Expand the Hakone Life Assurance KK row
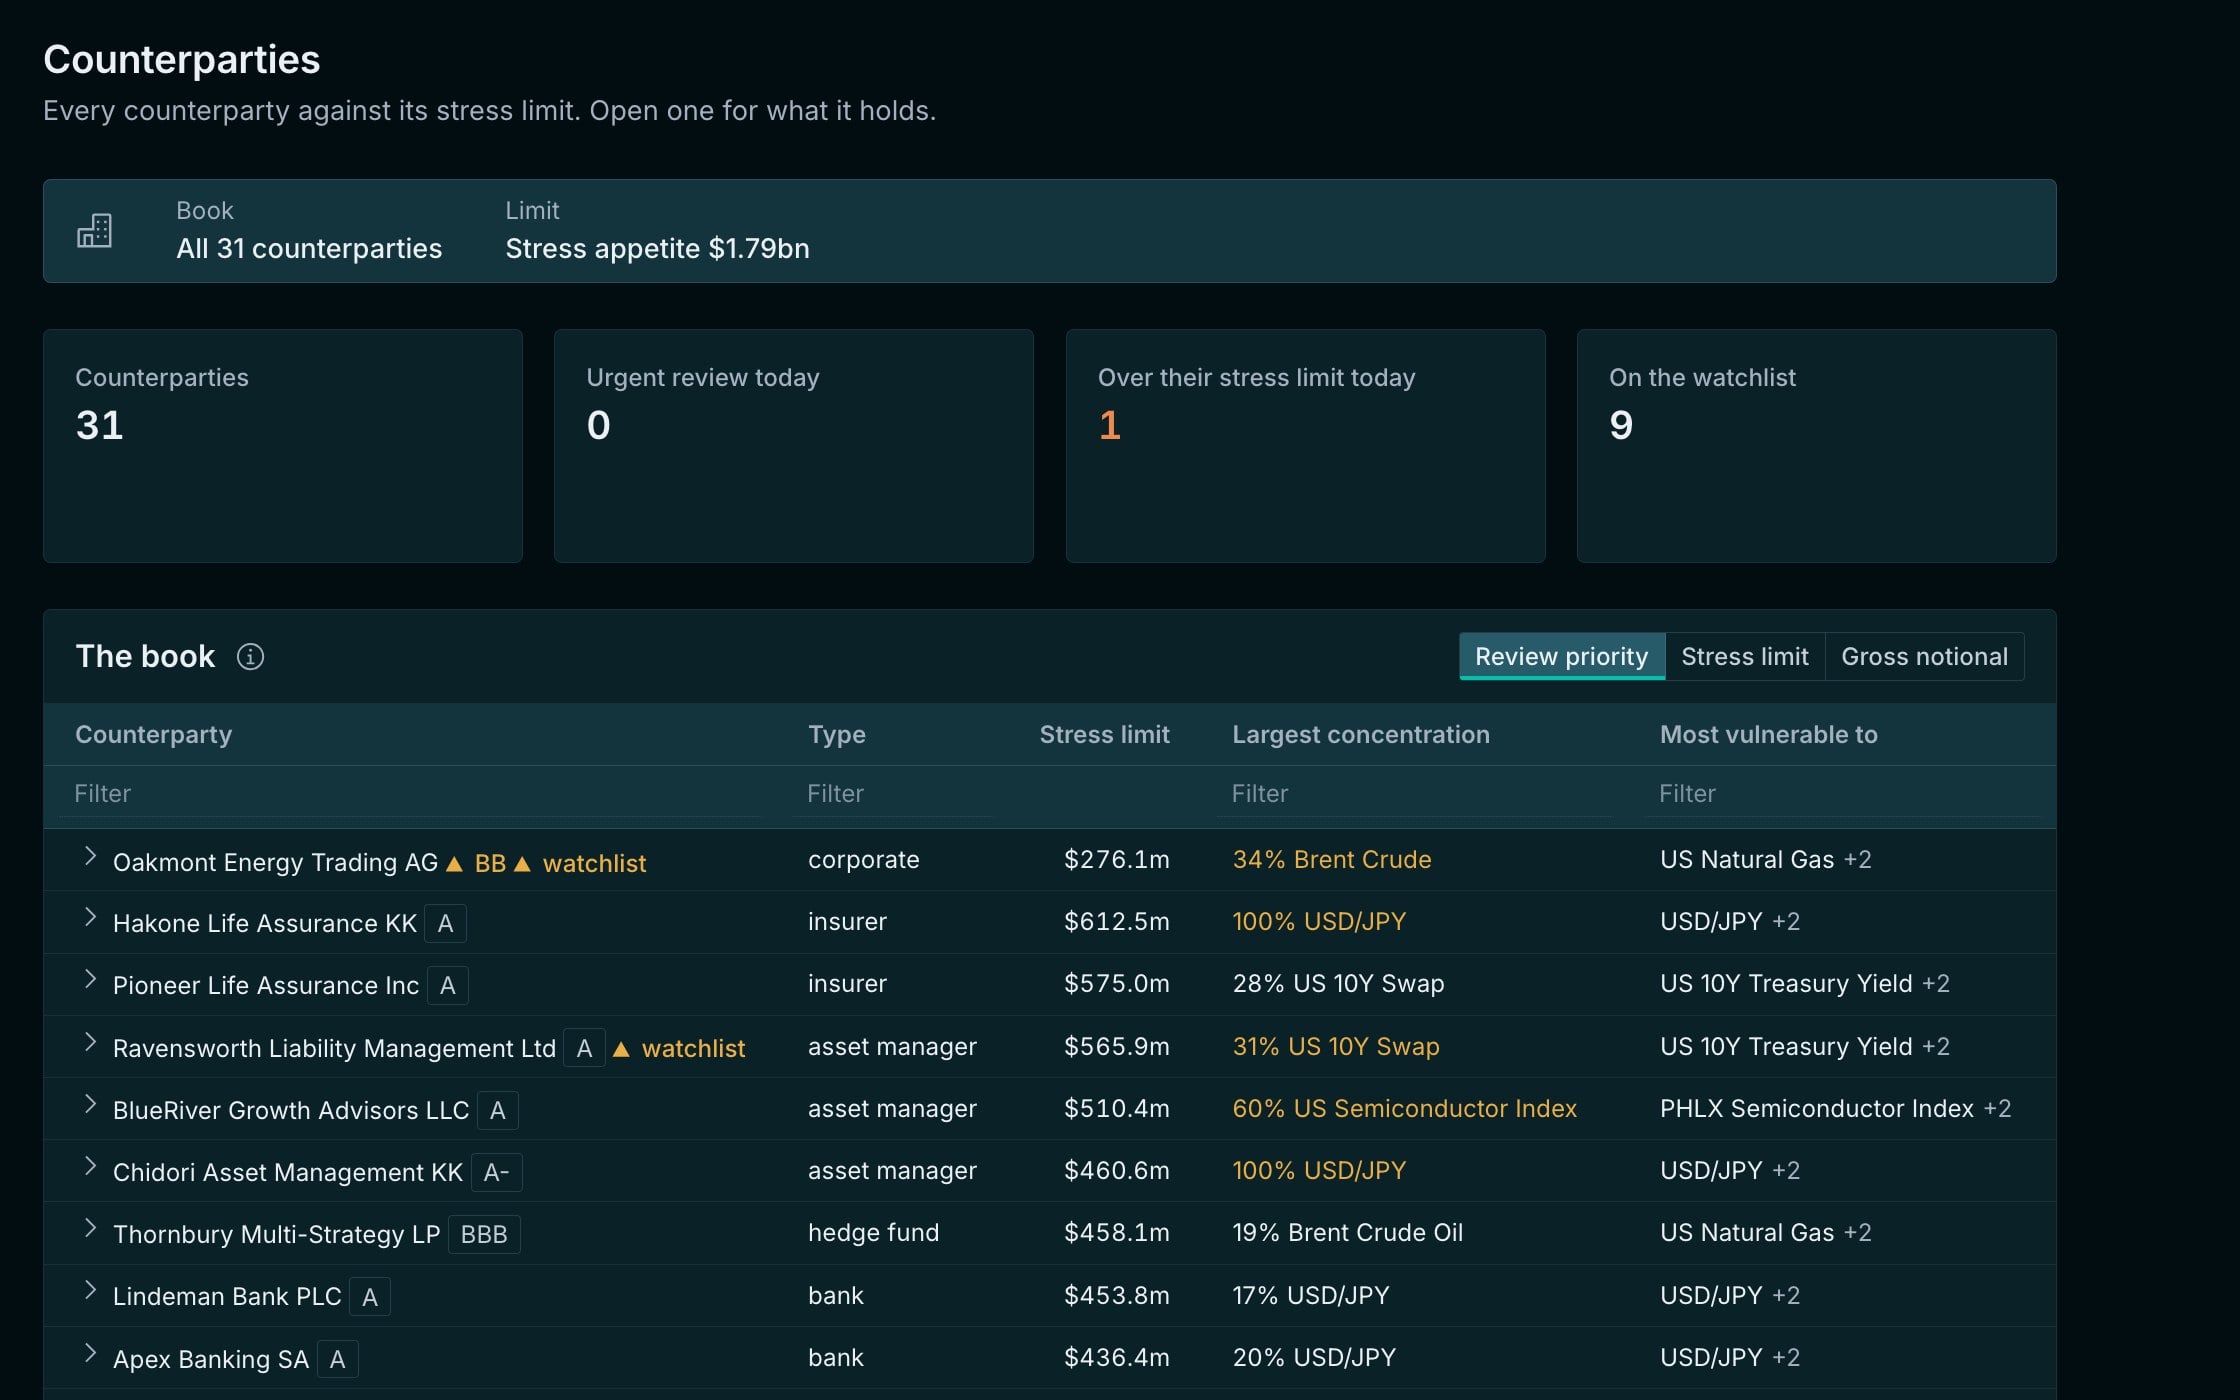The height and width of the screenshot is (1400, 2240). (x=90, y=918)
